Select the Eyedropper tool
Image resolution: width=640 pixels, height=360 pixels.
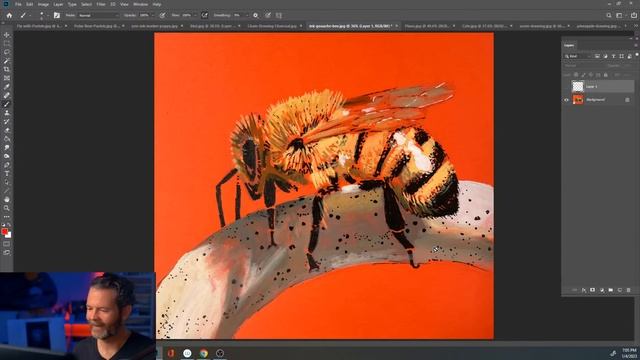click(7, 87)
